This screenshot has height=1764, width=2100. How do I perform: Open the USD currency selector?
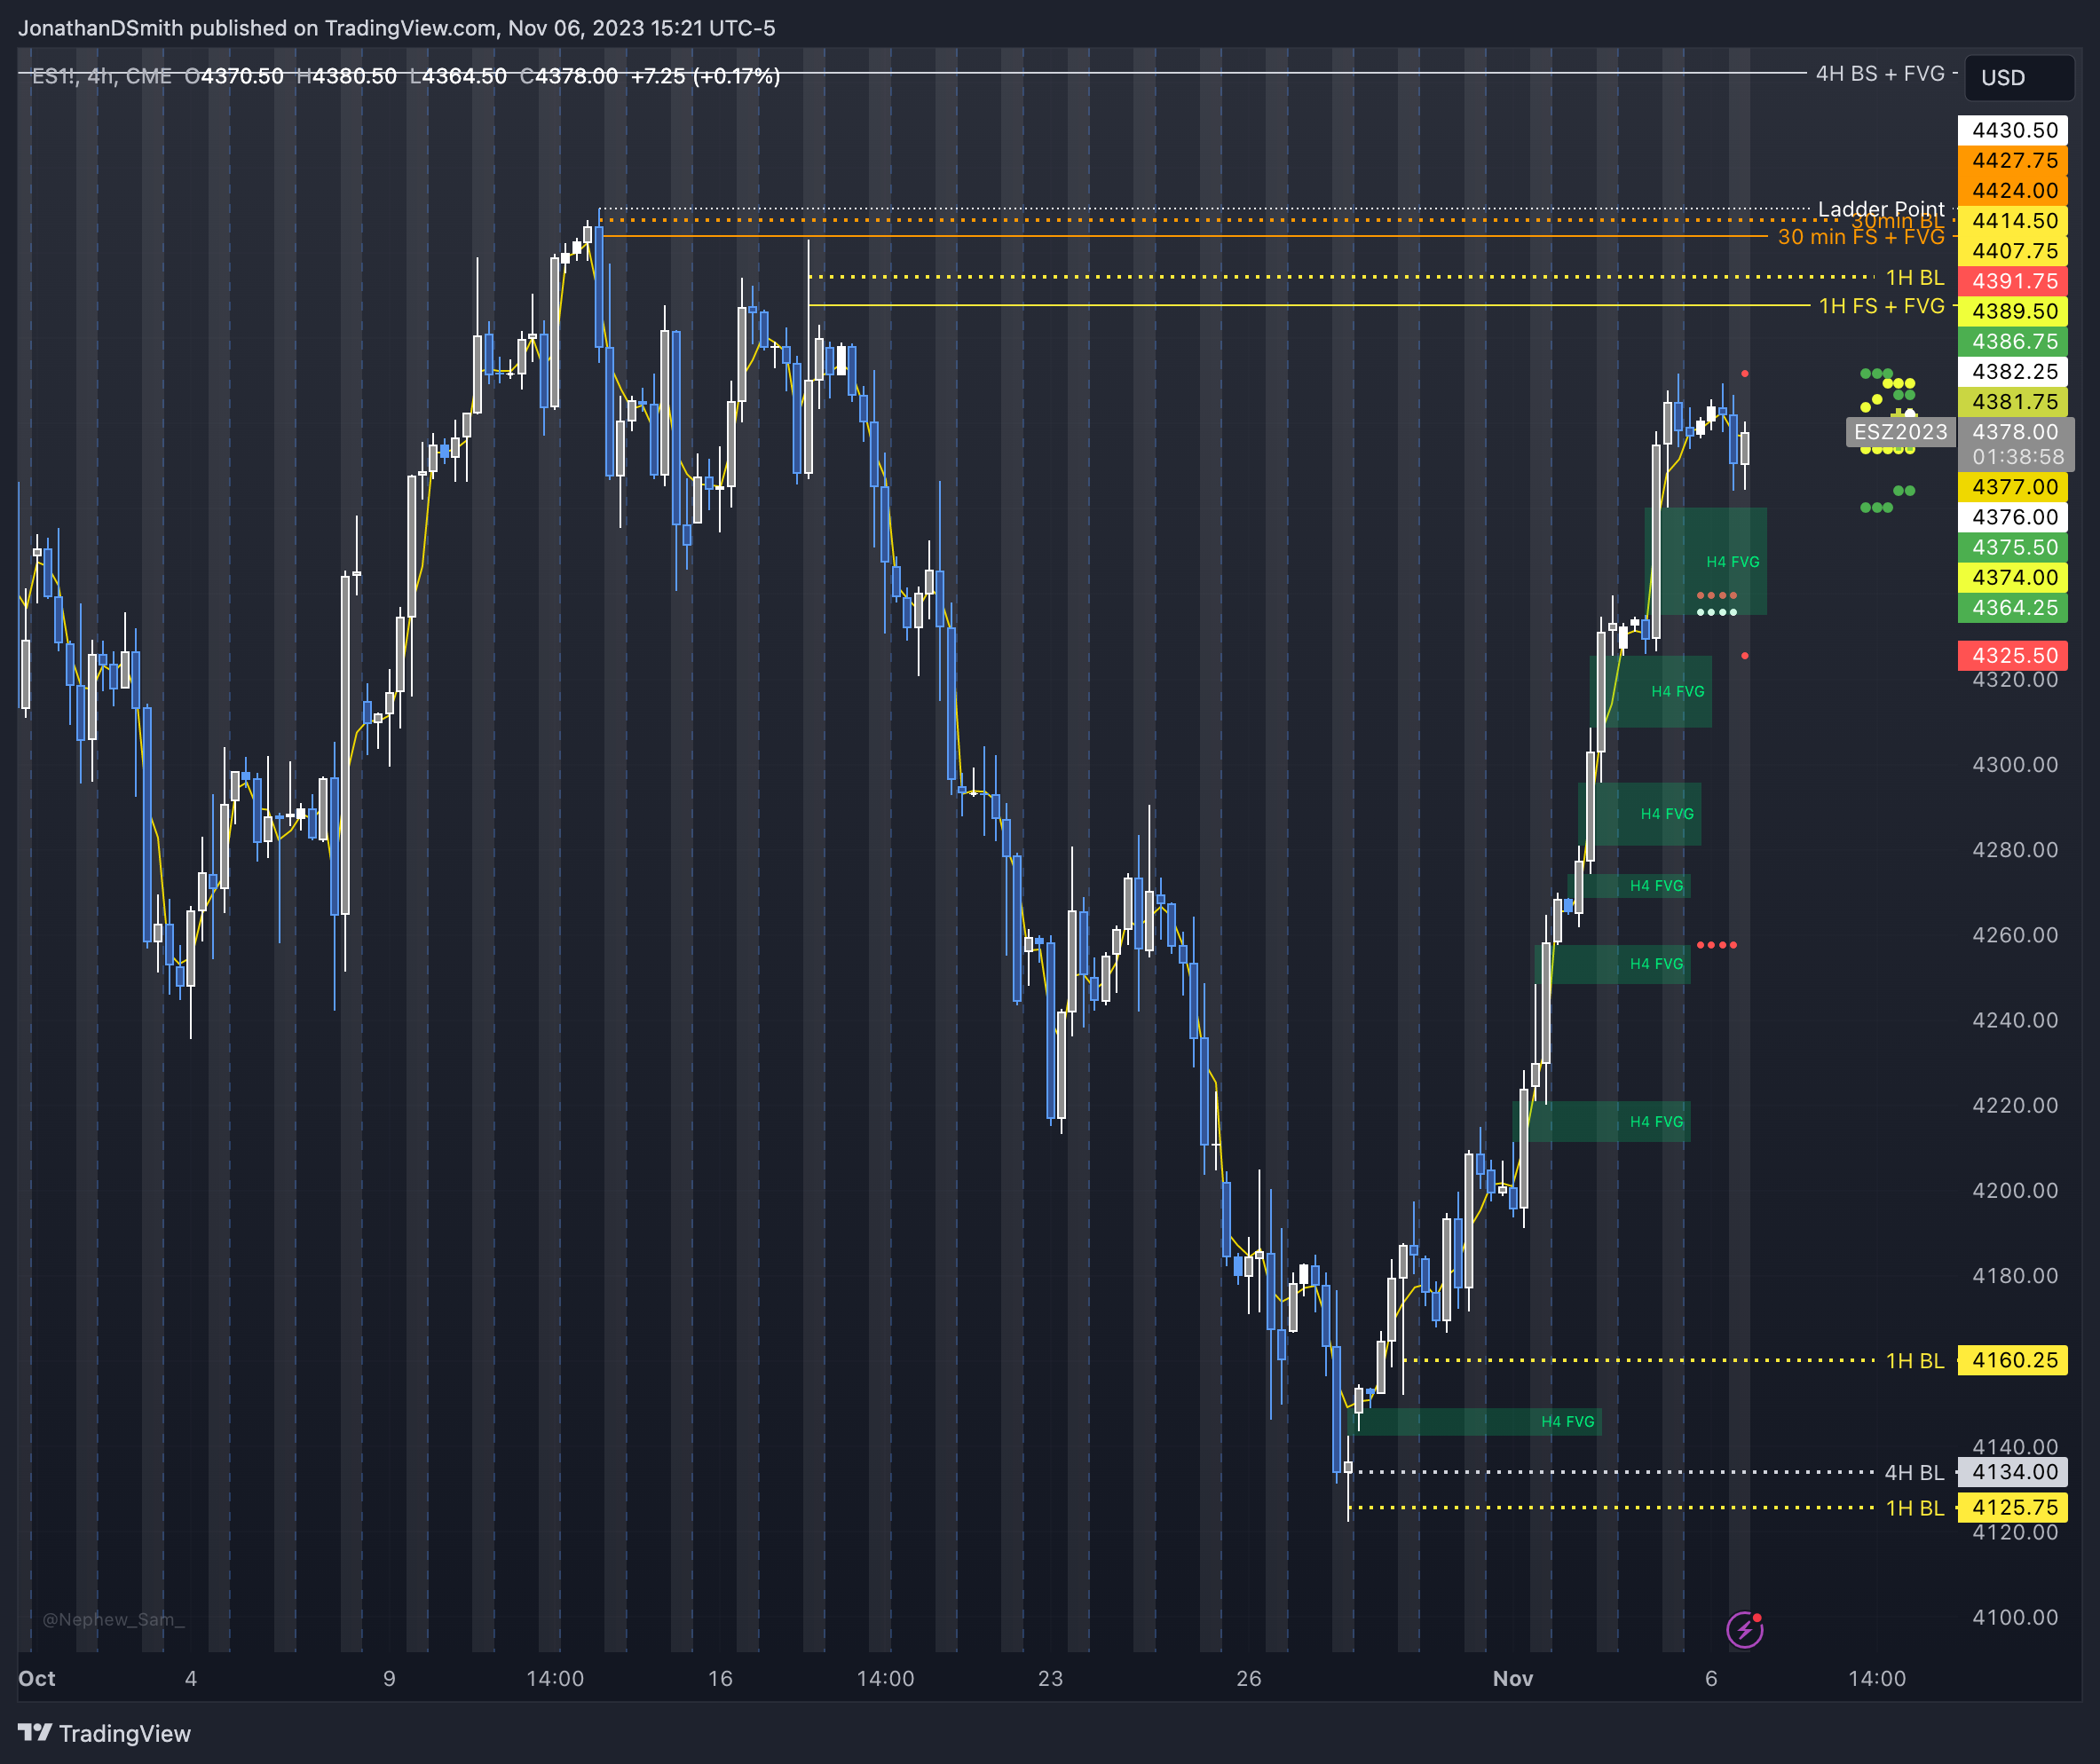[2019, 77]
